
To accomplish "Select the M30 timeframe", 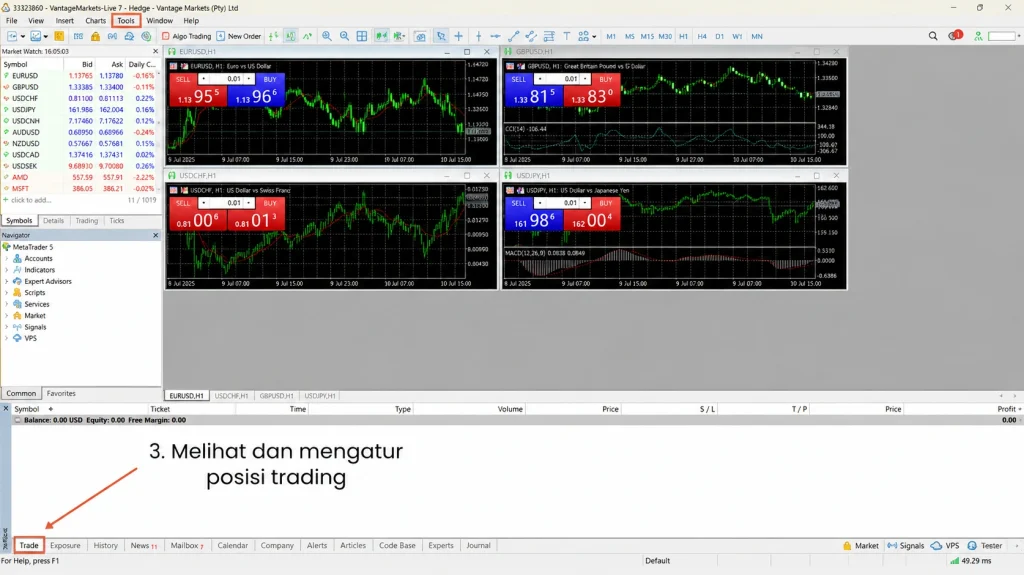I will click(x=665, y=37).
